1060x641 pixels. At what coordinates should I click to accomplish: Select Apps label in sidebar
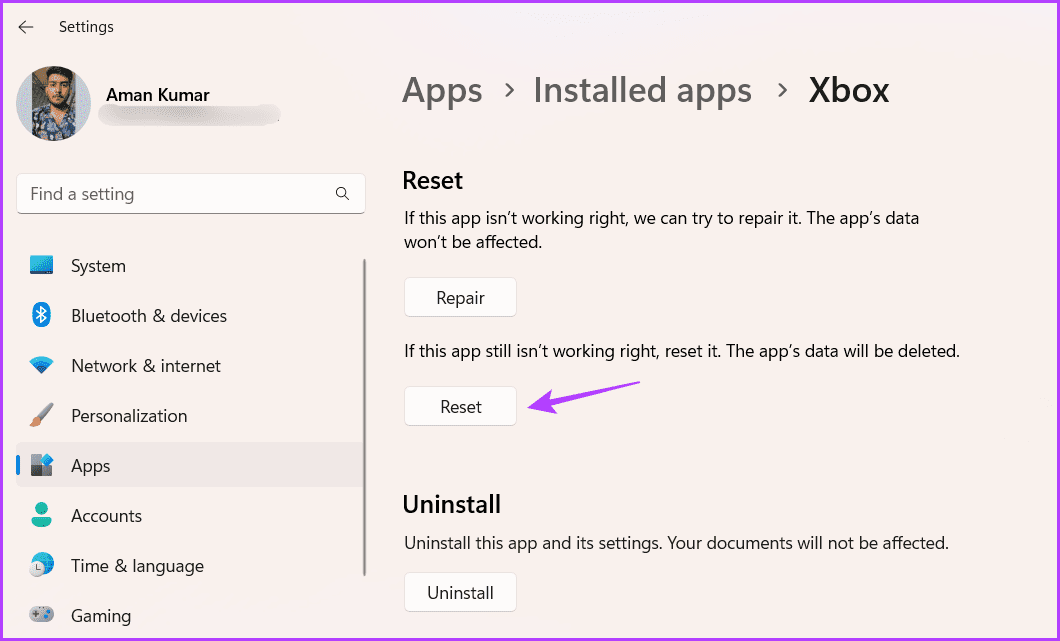pos(91,467)
